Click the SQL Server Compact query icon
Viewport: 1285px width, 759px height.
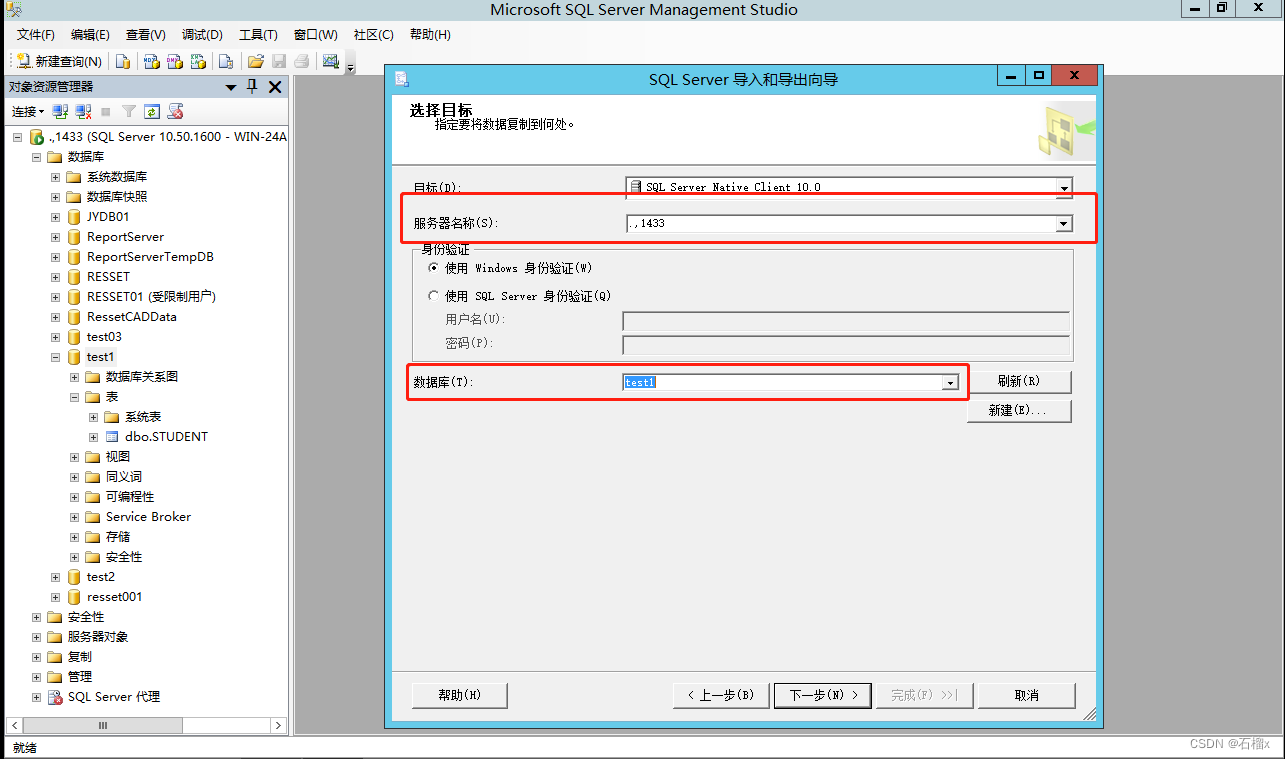[x=227, y=61]
